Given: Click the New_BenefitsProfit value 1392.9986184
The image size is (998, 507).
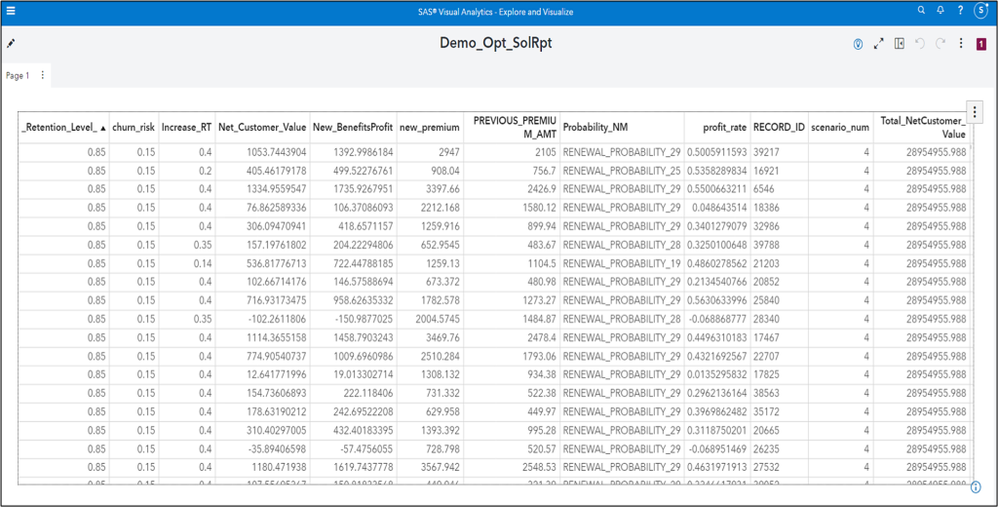Looking at the screenshot, I should point(353,153).
